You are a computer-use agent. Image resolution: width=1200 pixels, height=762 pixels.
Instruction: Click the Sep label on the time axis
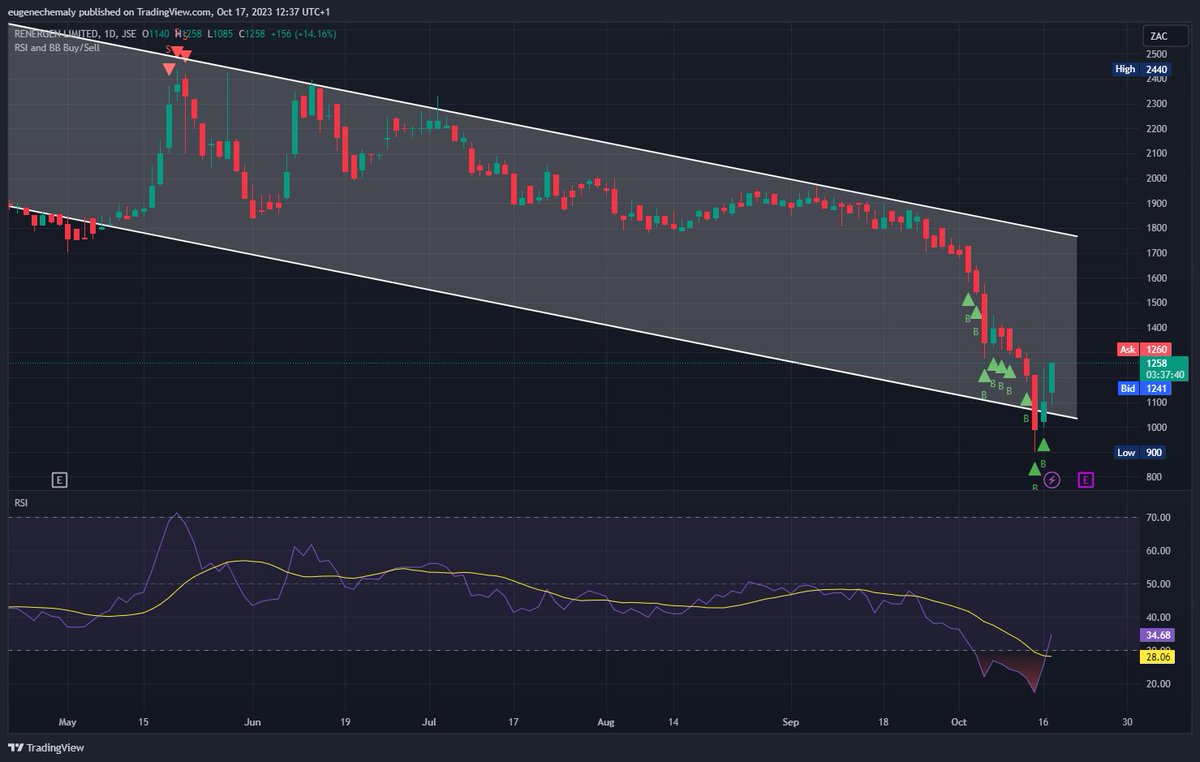790,721
